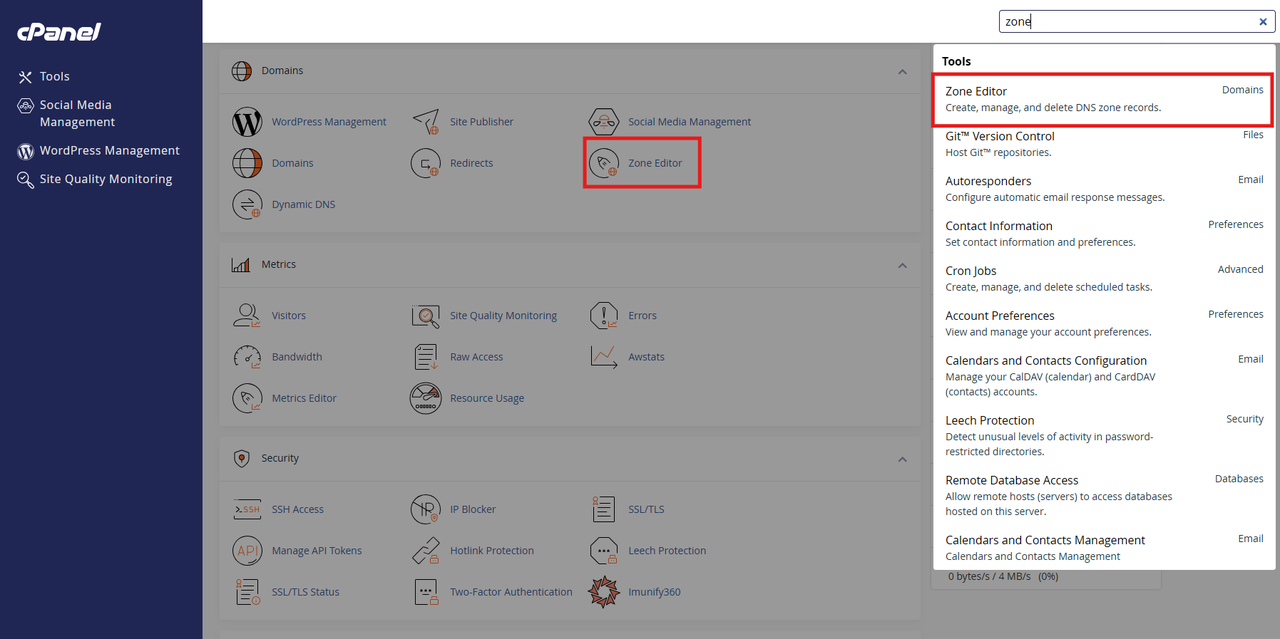Launch Social Media Management icon in Domains section
The height and width of the screenshot is (639, 1280).
pos(604,122)
